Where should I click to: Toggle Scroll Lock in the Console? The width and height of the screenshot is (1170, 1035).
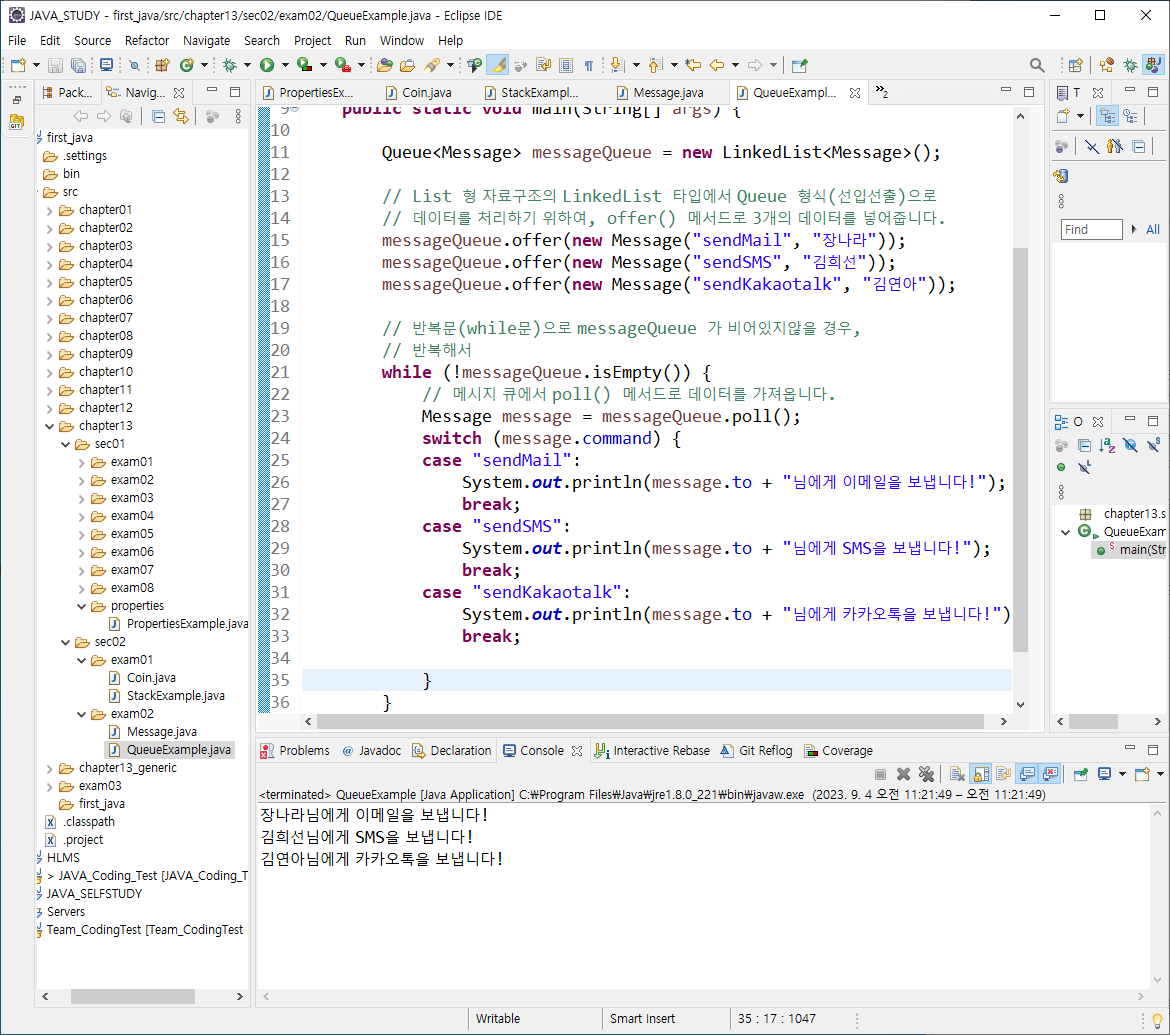[981, 774]
